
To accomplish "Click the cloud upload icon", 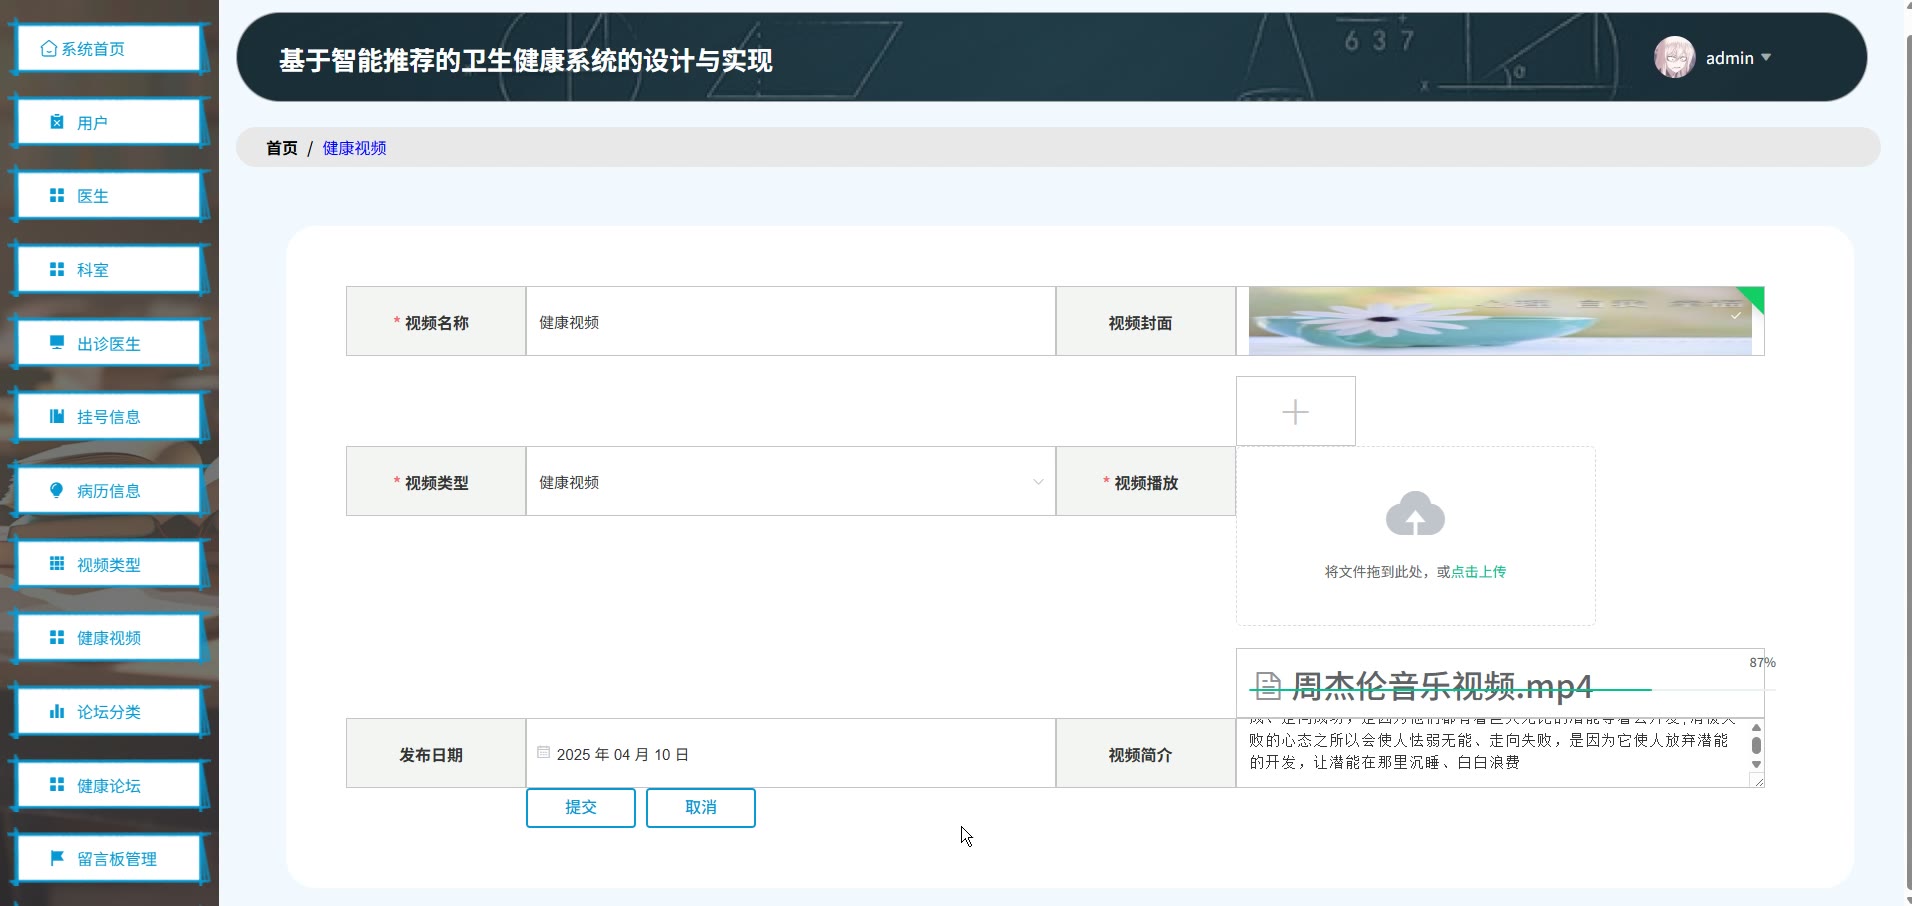I will 1415,514.
